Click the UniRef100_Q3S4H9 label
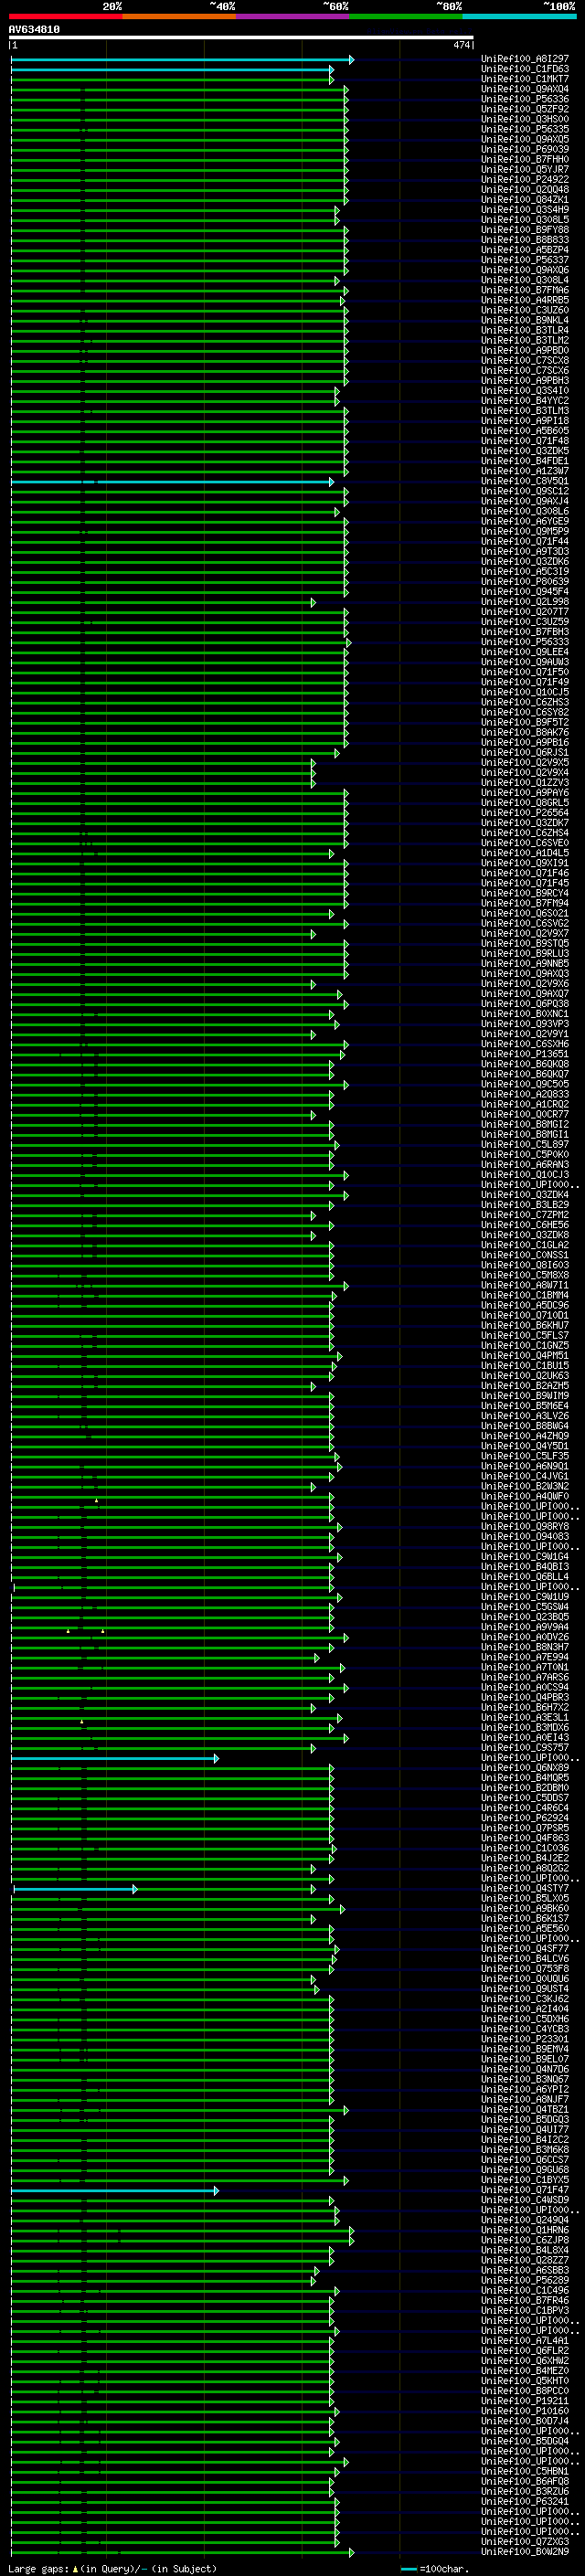The width and height of the screenshot is (585, 2576). [x=525, y=210]
